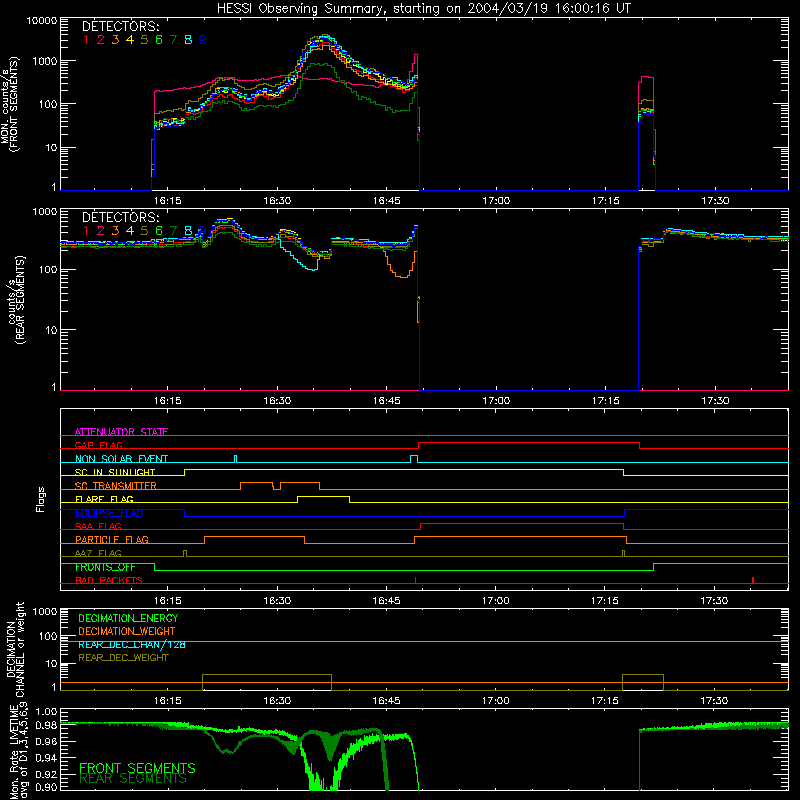Click the HESSI Observing Summary plot title
This screenshot has height=800, width=800.
[x=423, y=8]
